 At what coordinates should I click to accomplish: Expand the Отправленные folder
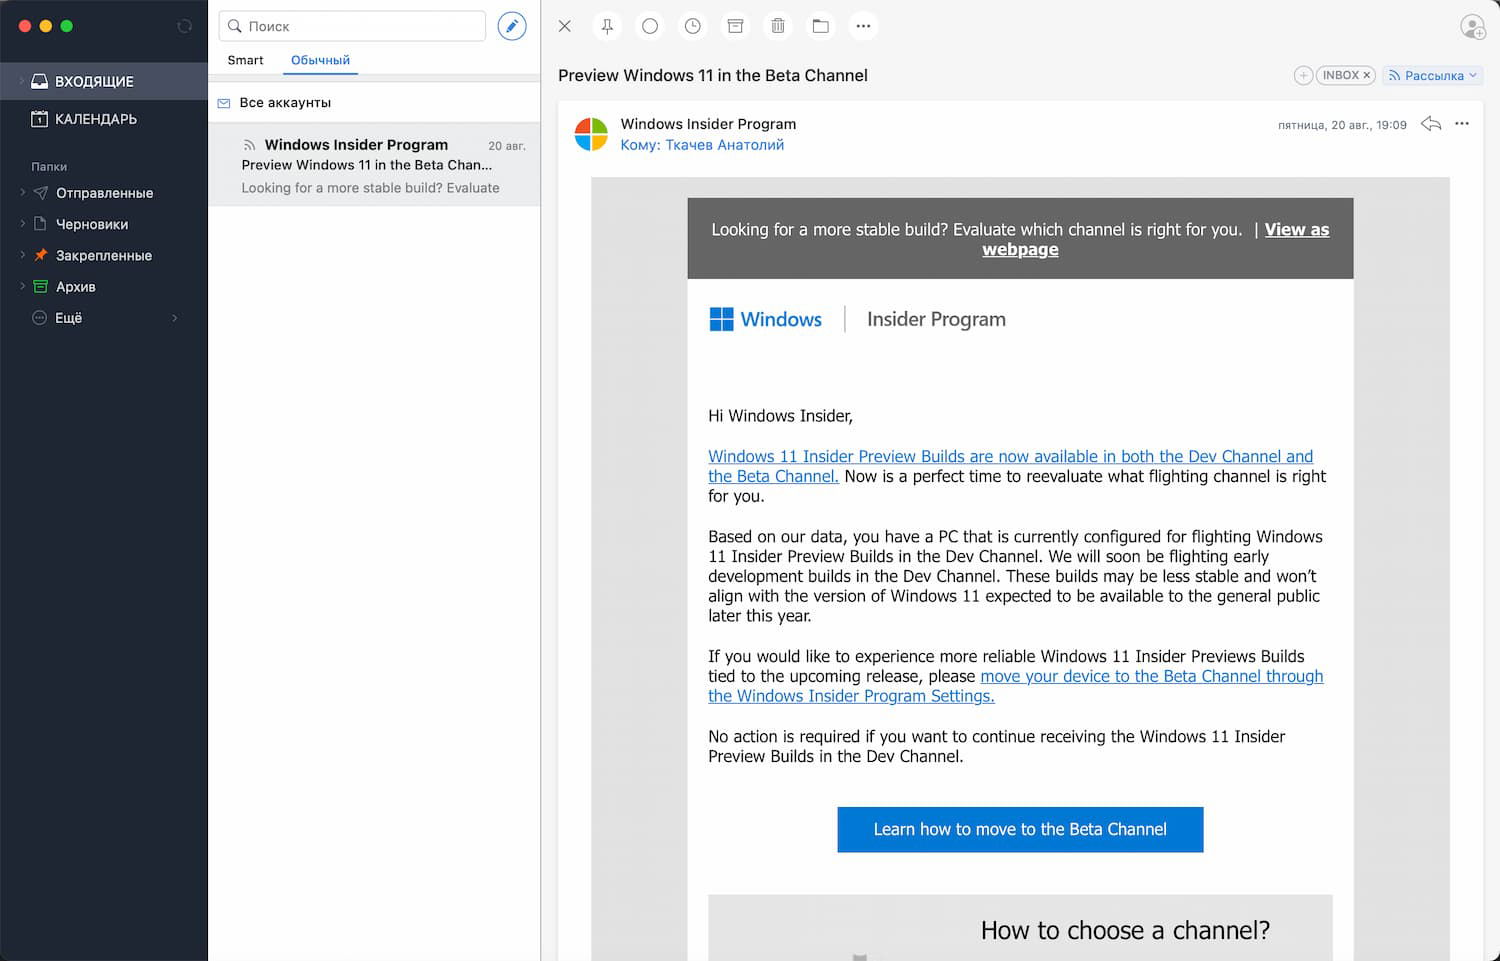tap(23, 193)
